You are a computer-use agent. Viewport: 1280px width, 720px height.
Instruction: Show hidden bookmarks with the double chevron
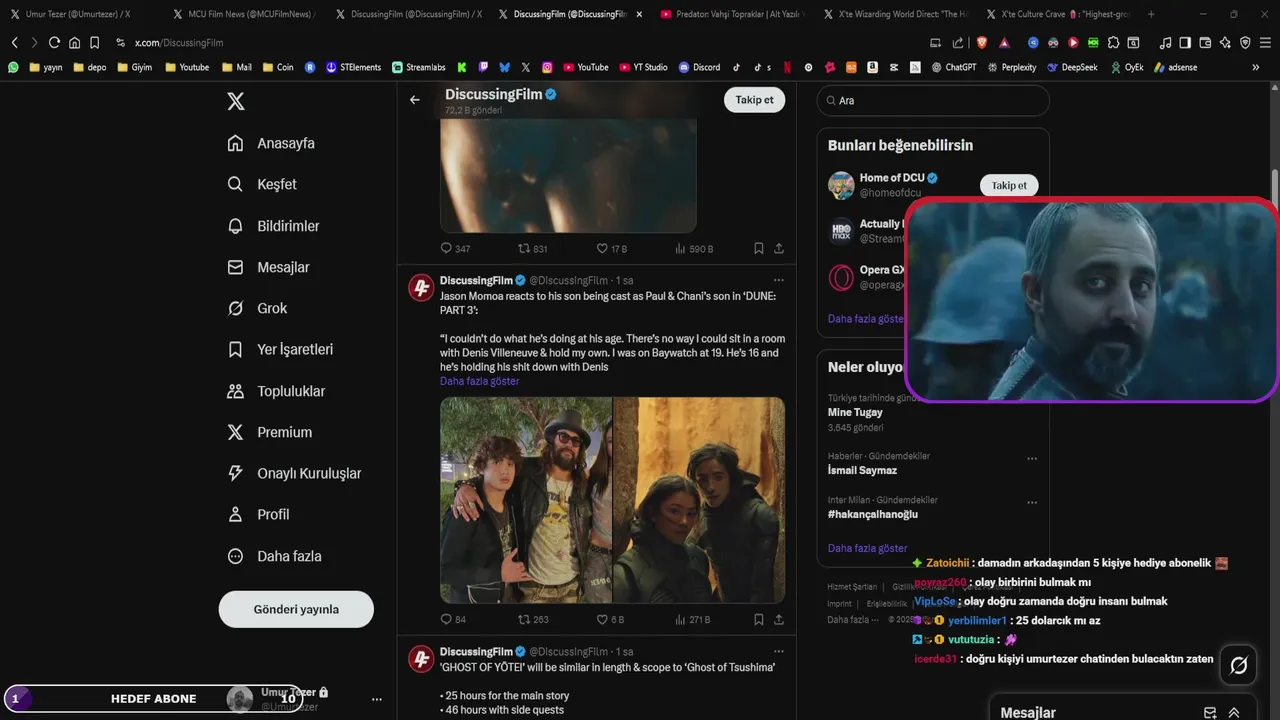point(1256,67)
